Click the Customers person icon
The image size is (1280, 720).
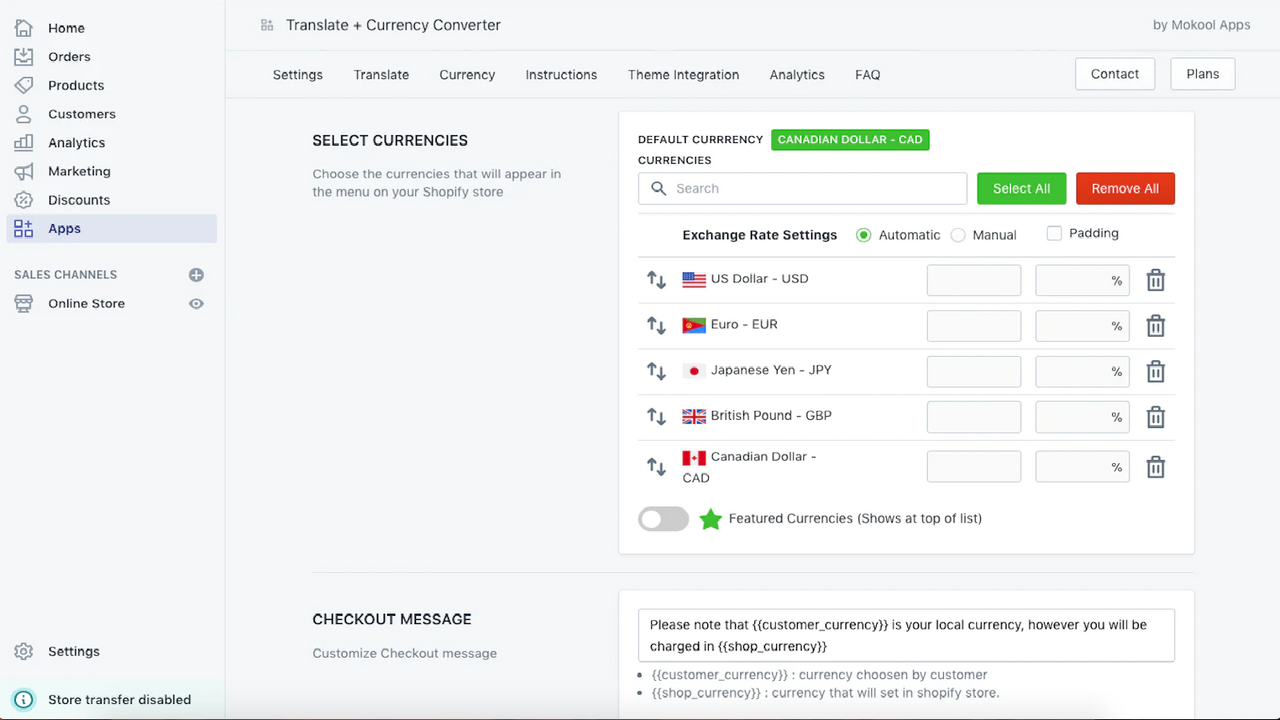[24, 114]
